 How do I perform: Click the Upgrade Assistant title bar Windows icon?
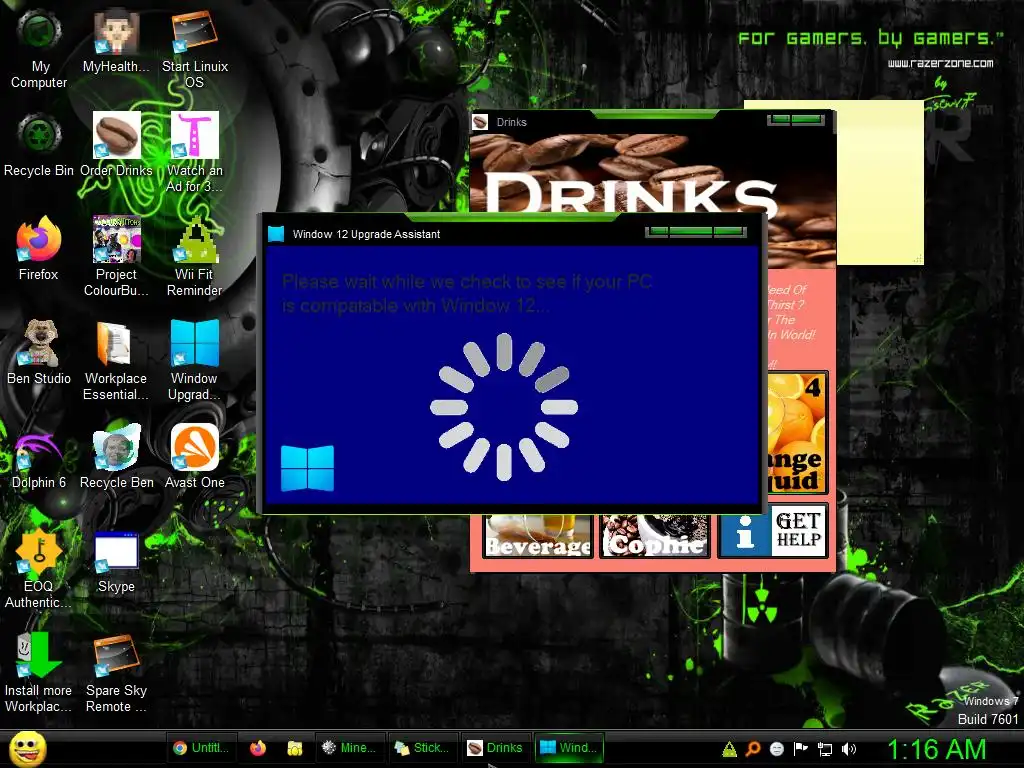276,234
